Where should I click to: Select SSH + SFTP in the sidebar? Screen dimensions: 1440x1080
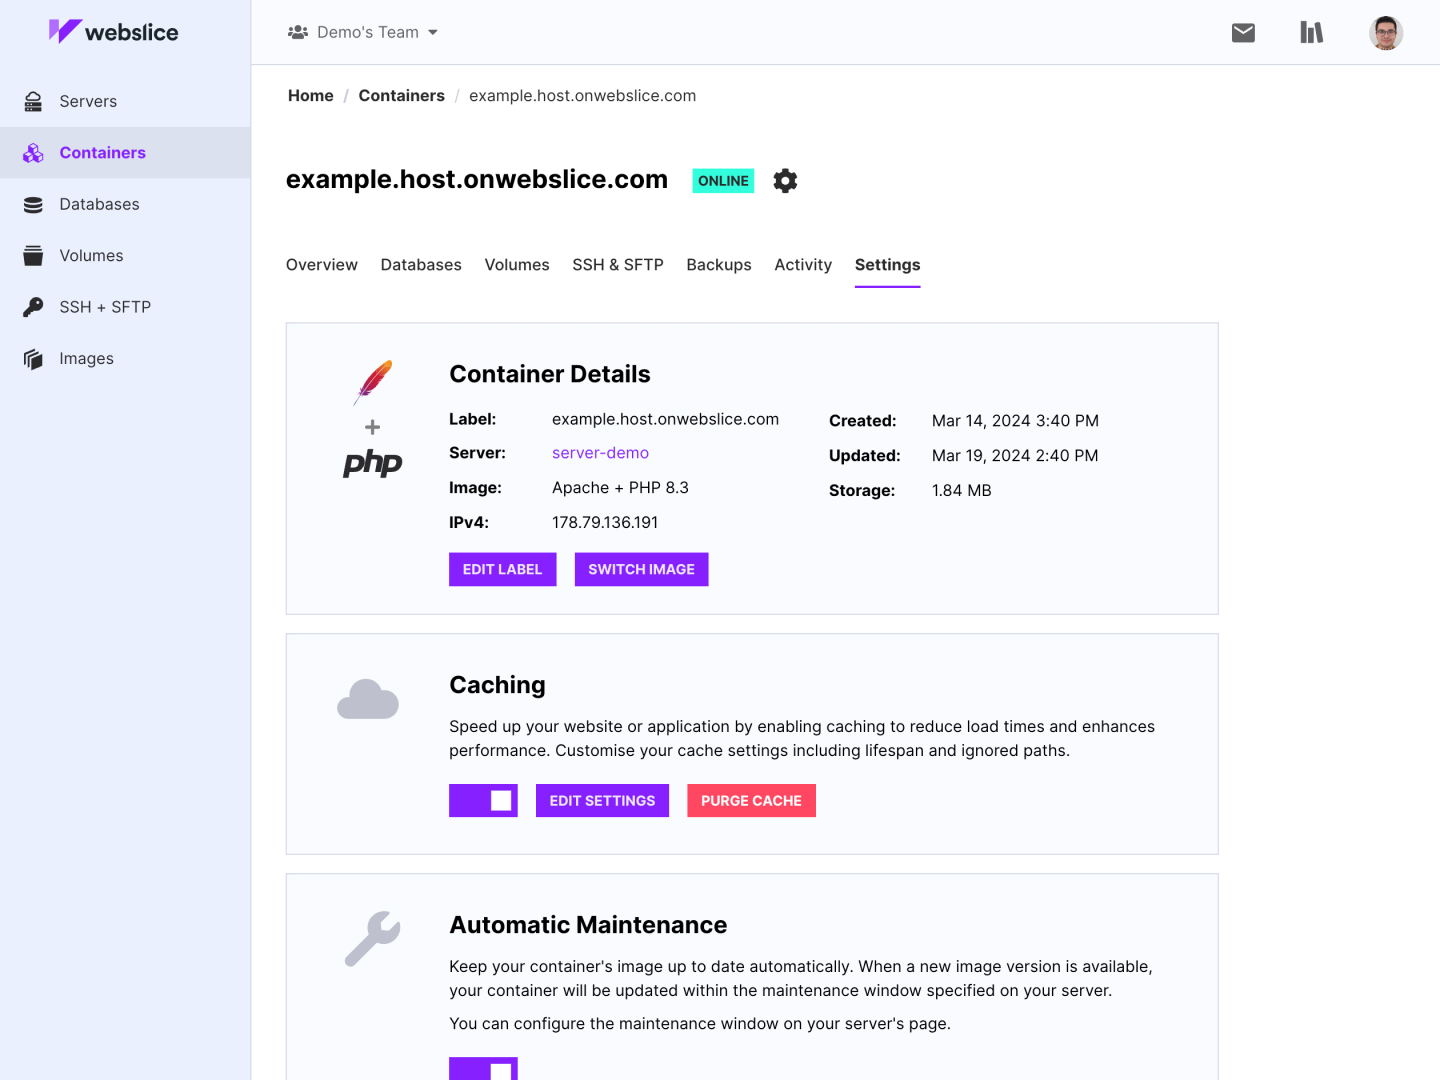105,307
